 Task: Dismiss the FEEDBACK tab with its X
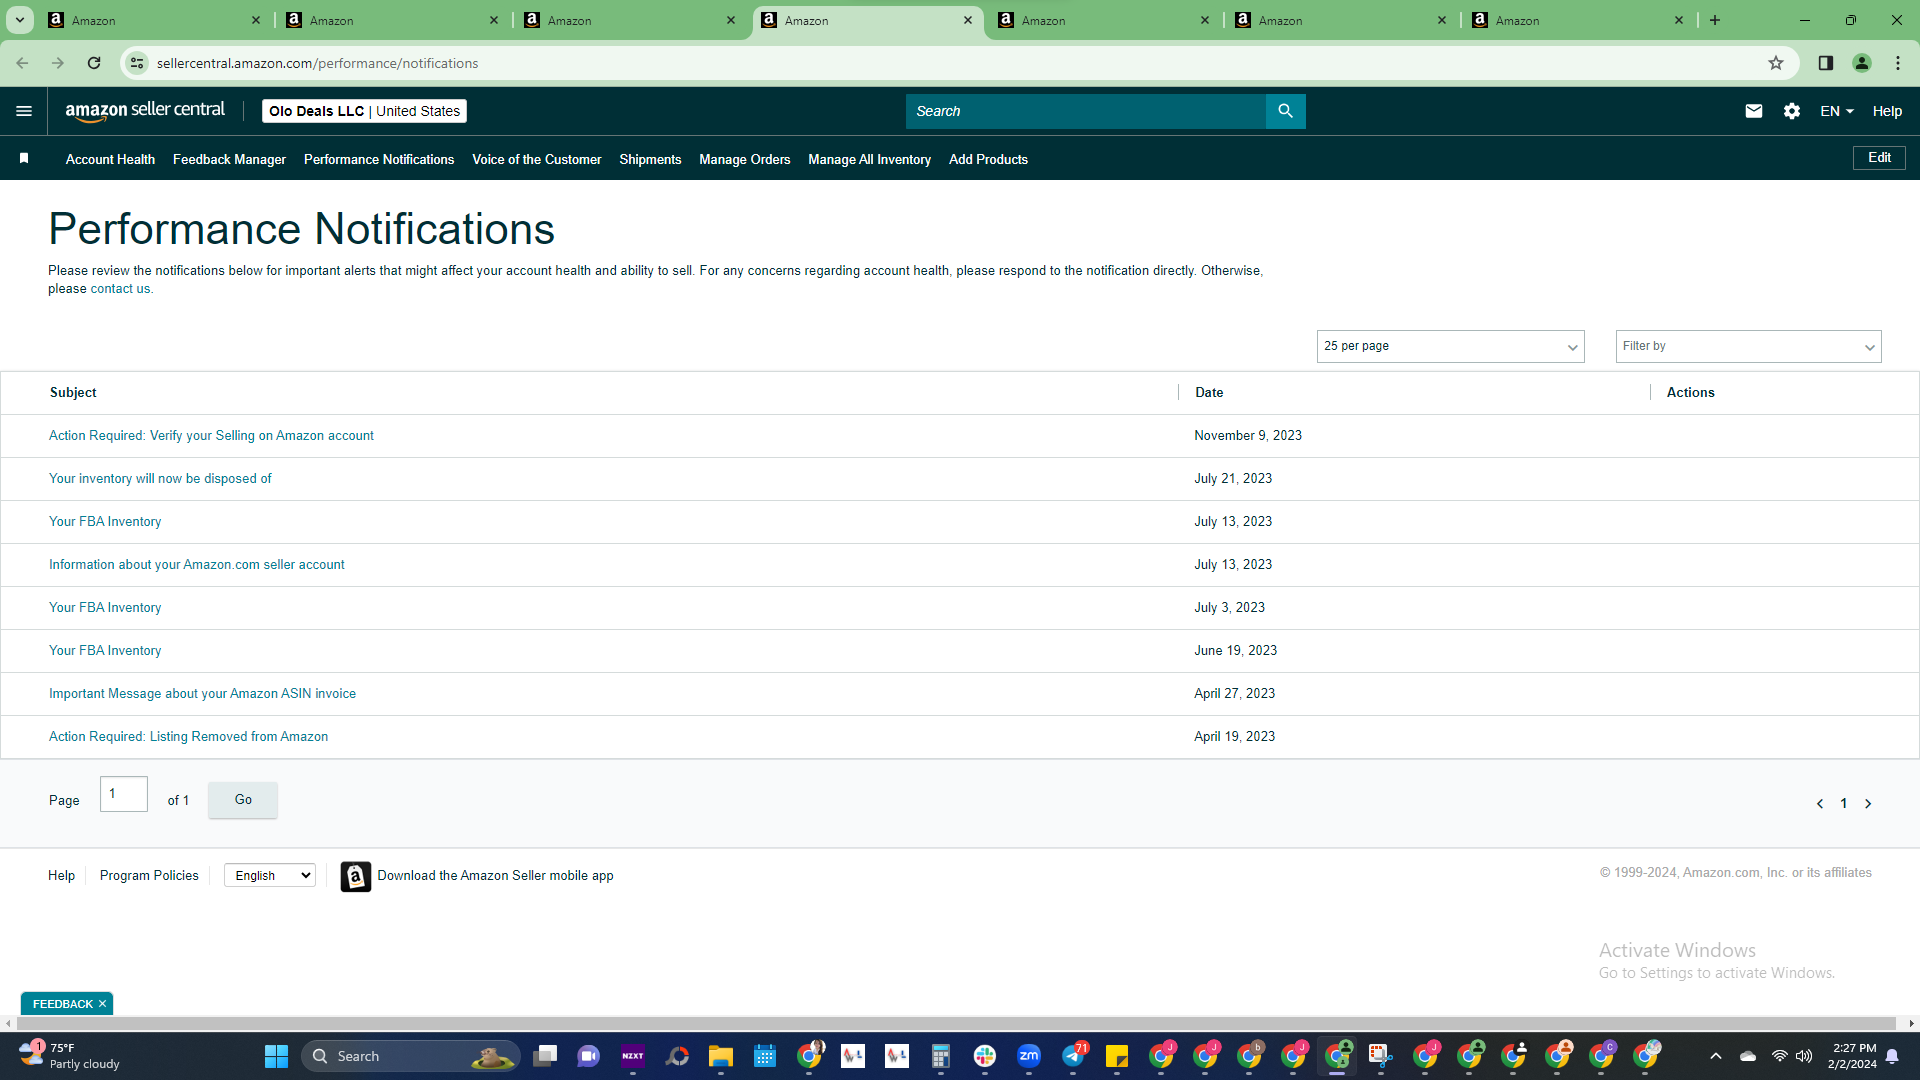102,1004
